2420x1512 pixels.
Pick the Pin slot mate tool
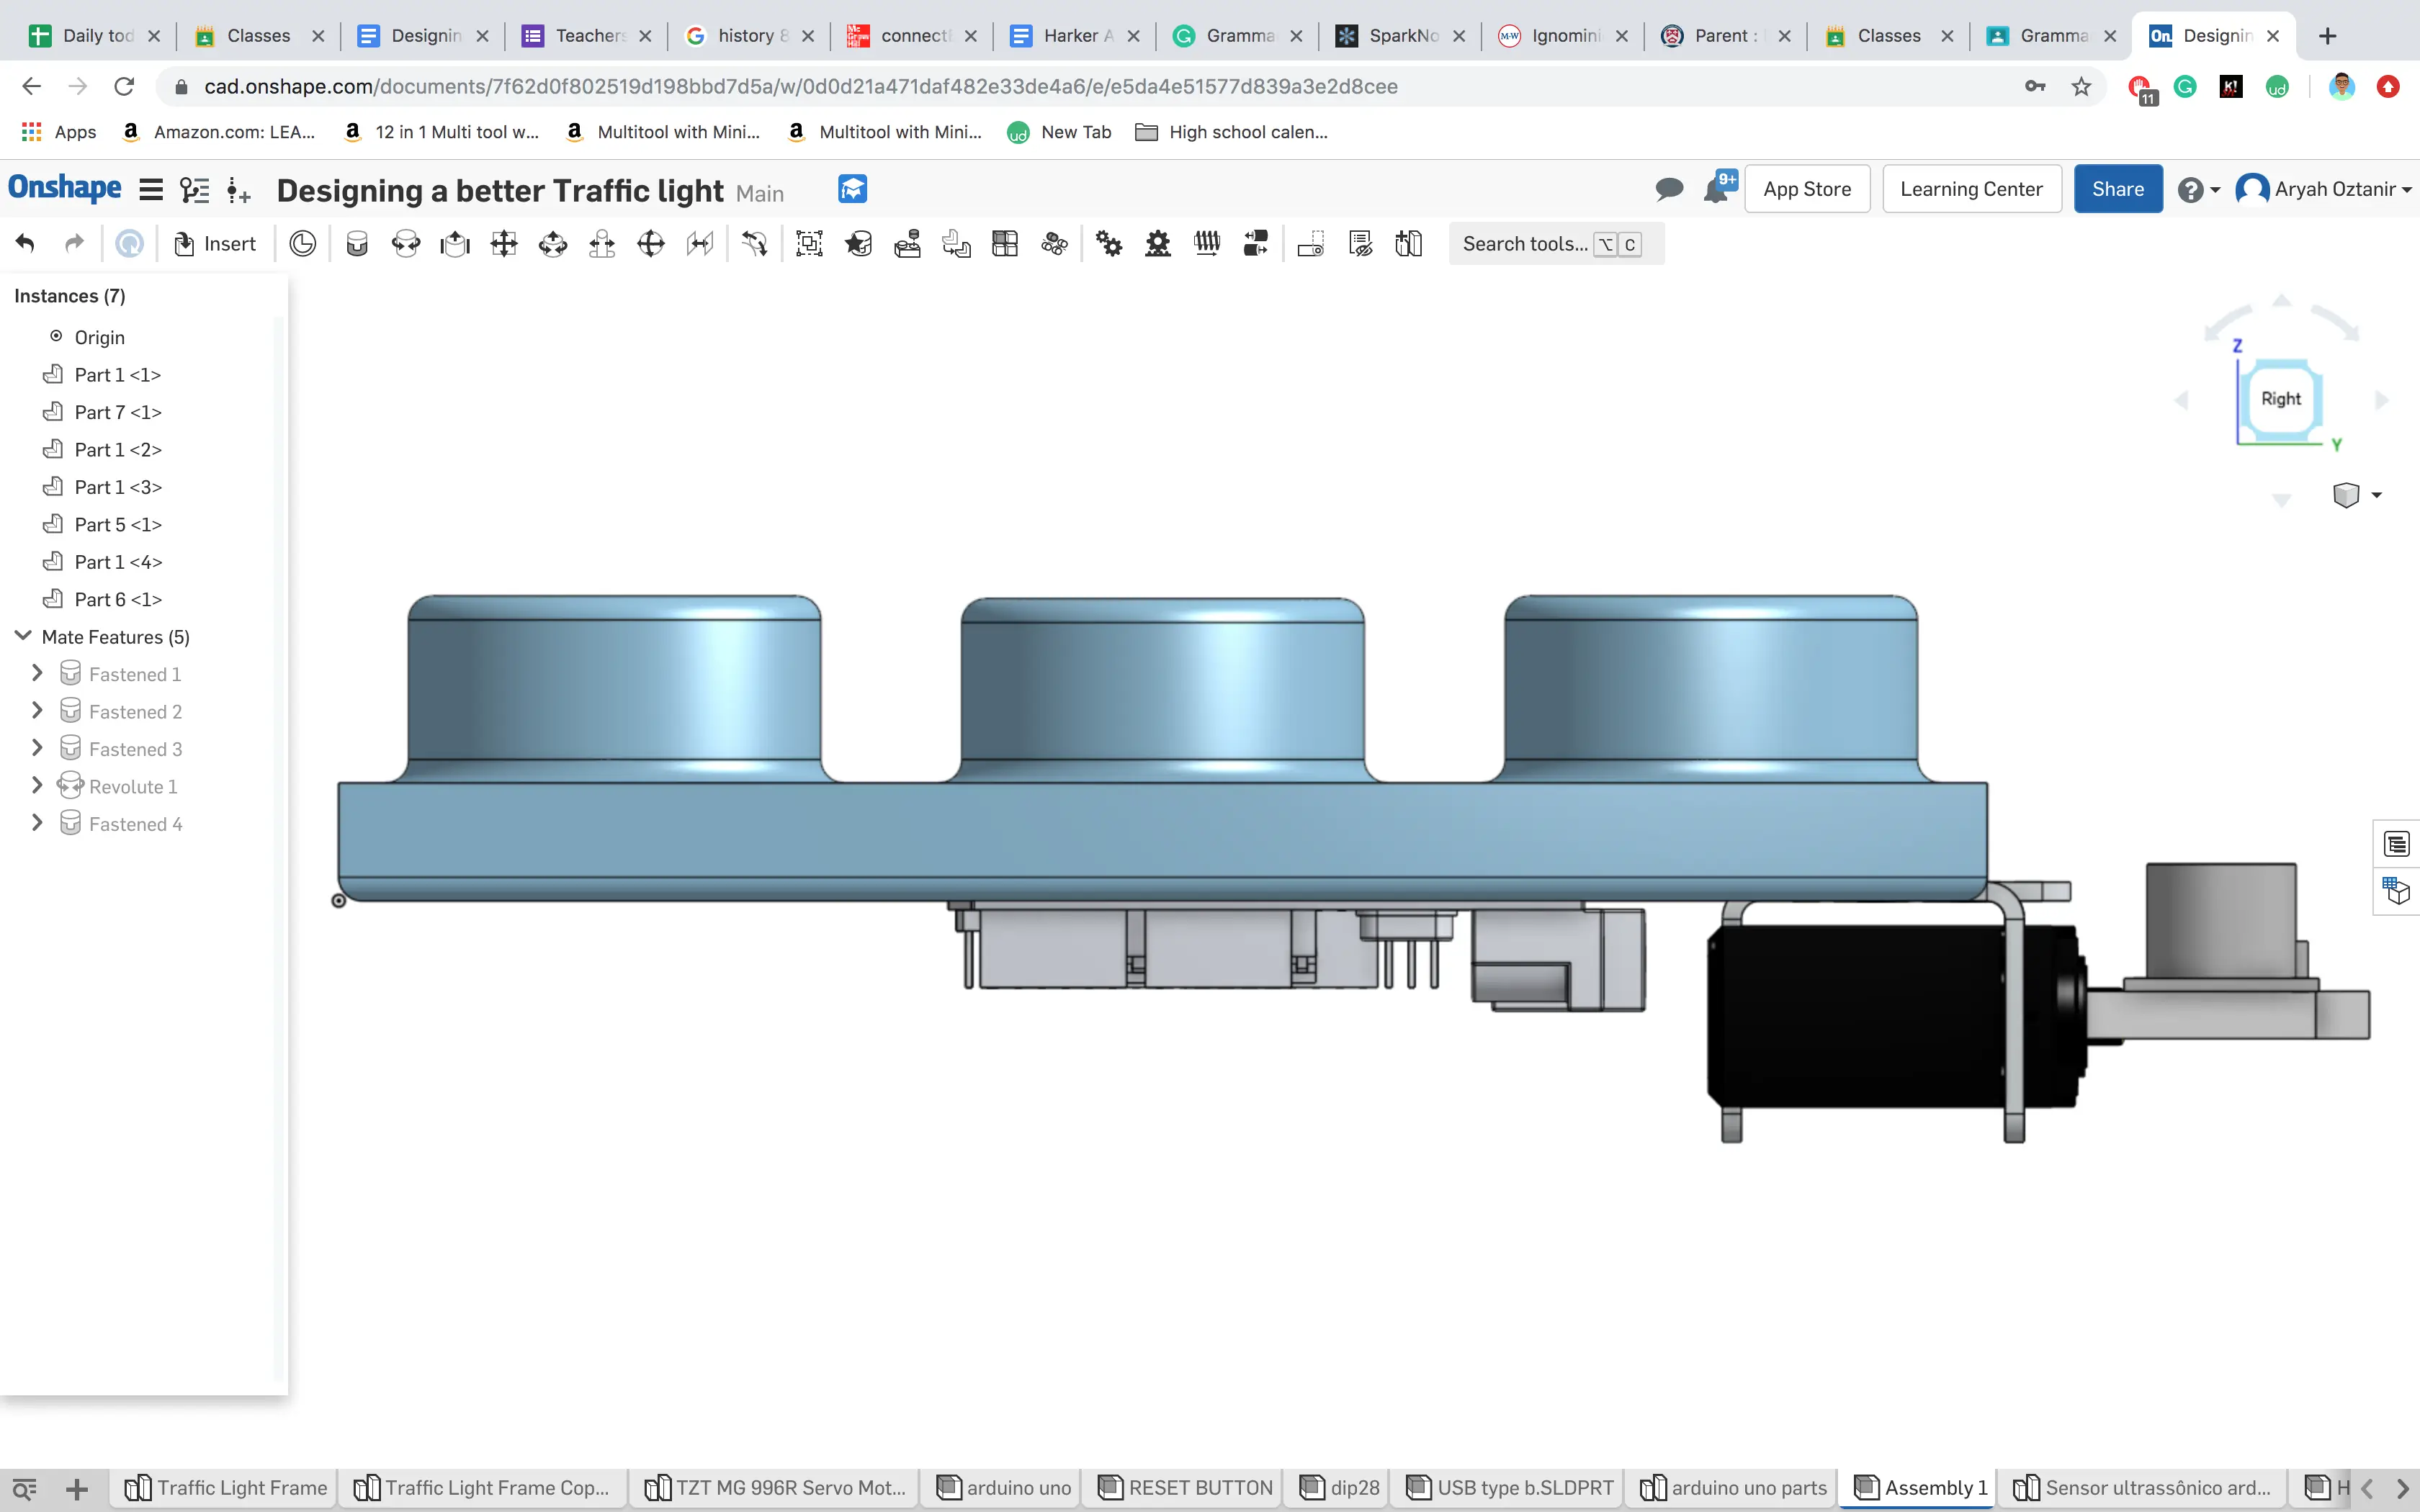(x=602, y=244)
